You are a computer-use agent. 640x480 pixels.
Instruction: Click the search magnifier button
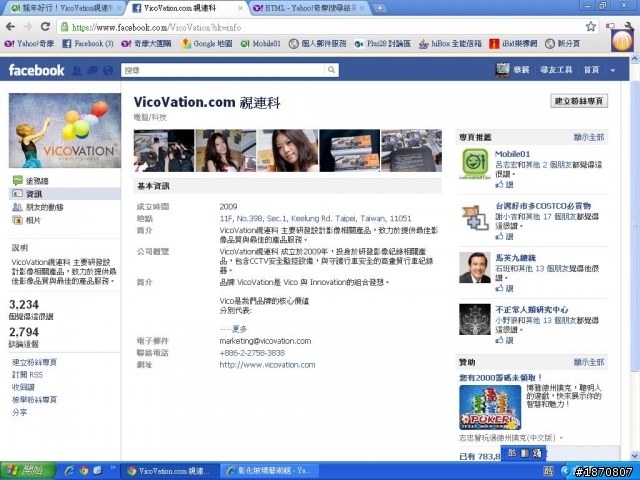coord(331,70)
